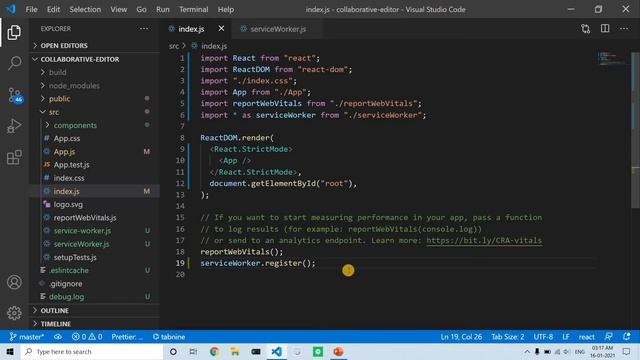Open errors and warnings problems indicator
This screenshot has width=640, height=360.
coord(87,337)
